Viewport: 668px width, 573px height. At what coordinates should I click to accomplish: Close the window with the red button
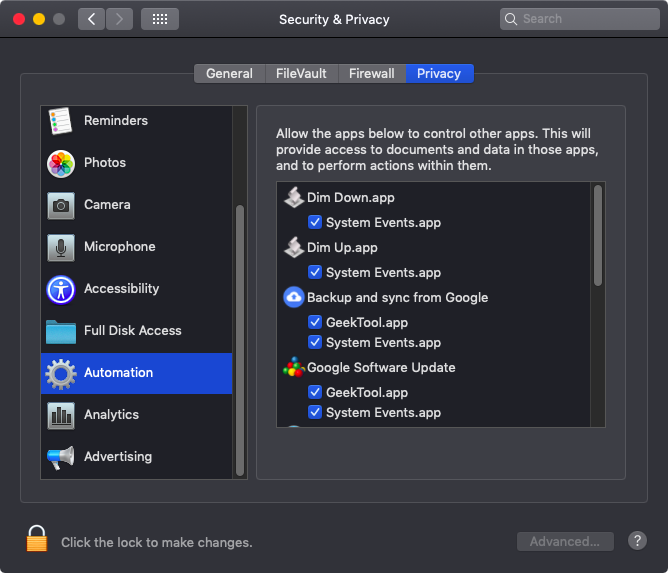click(19, 19)
